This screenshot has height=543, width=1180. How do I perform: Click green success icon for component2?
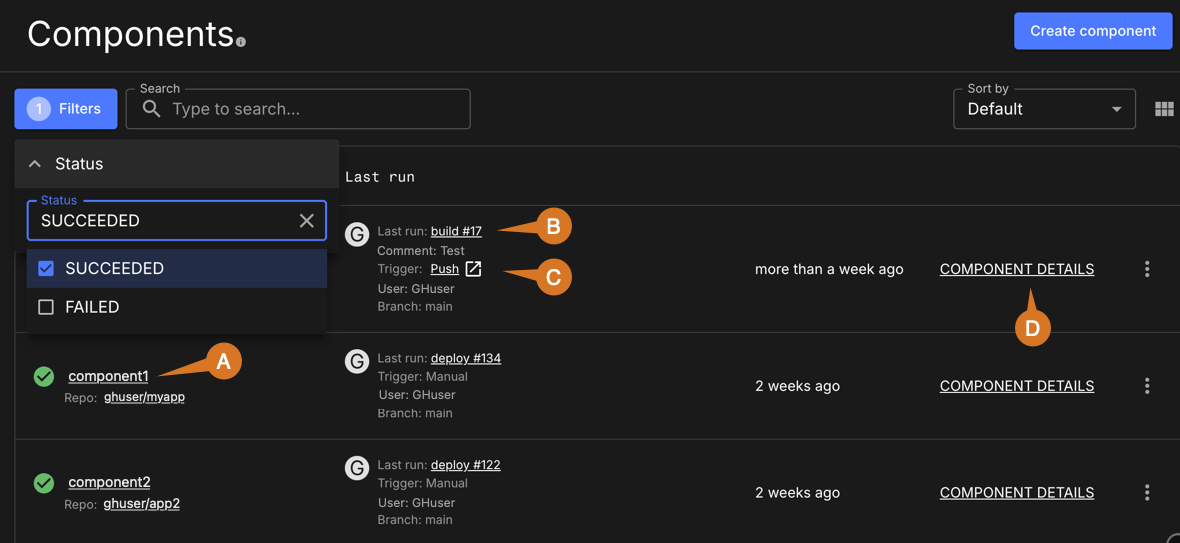[44, 483]
